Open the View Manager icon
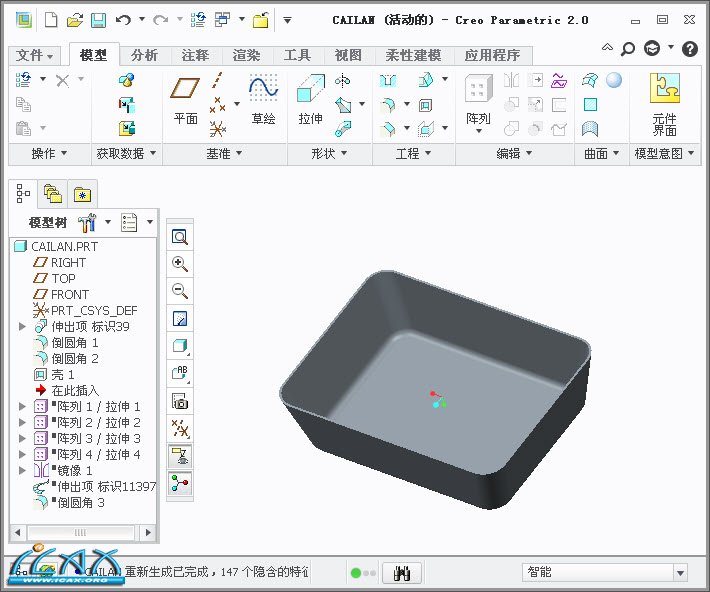 (x=180, y=401)
